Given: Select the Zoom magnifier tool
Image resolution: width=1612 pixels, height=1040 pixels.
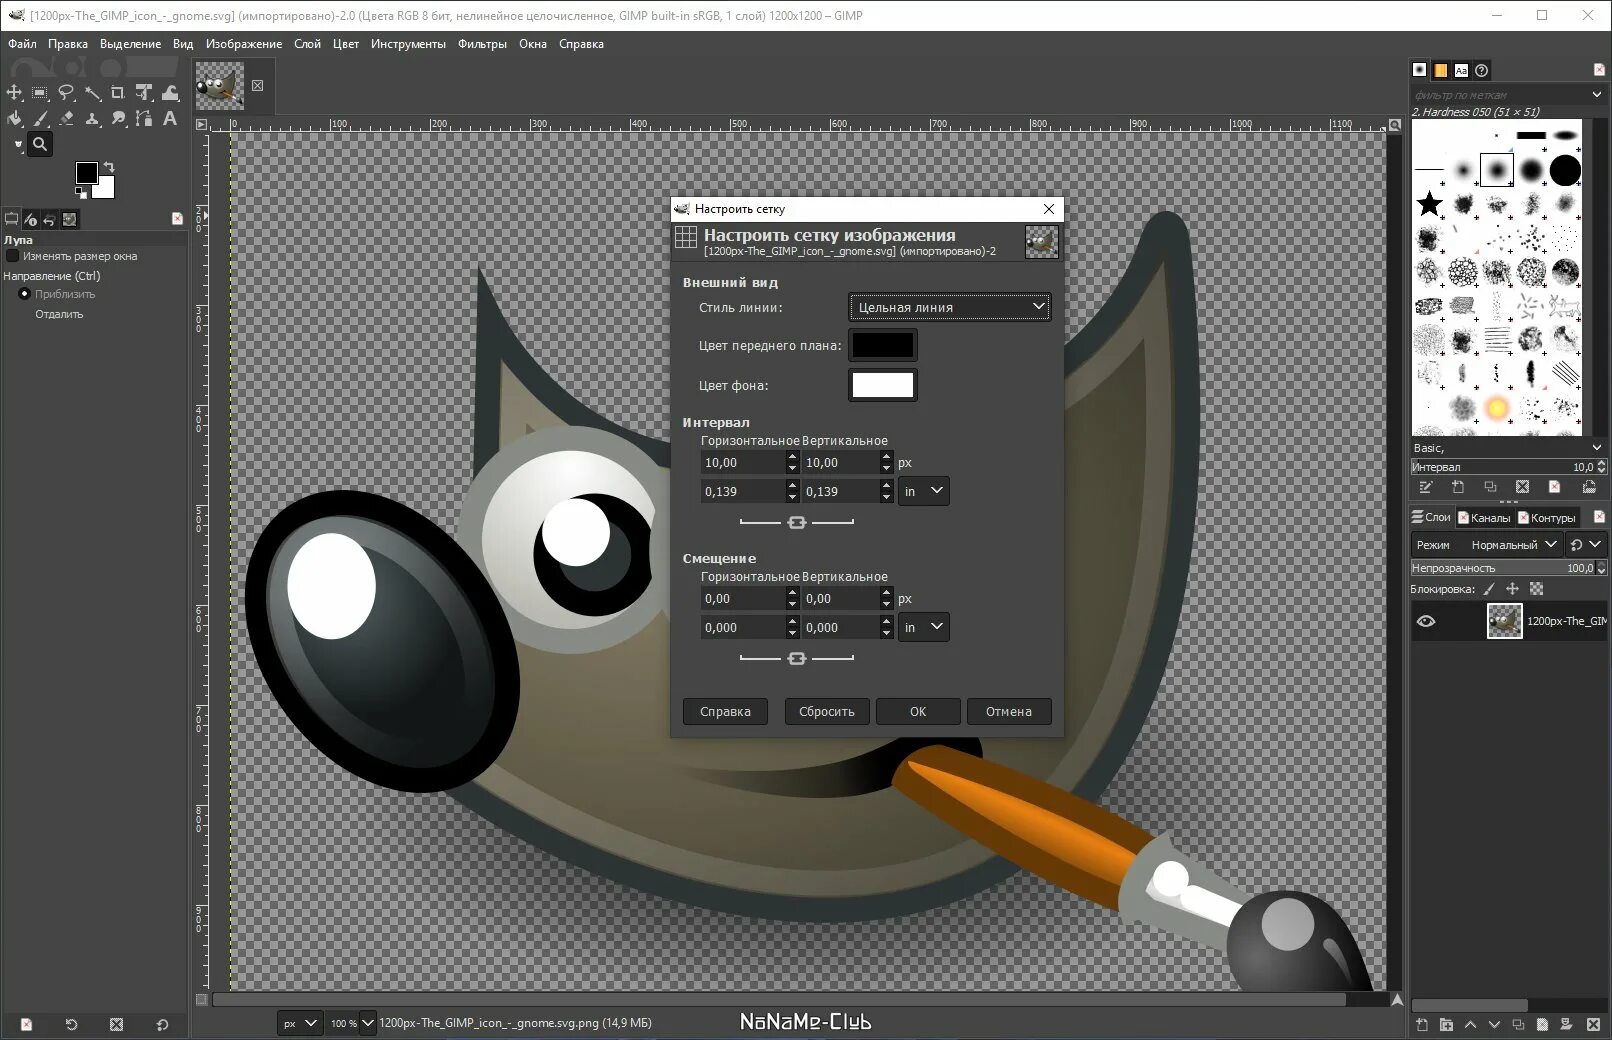Looking at the screenshot, I should [40, 144].
